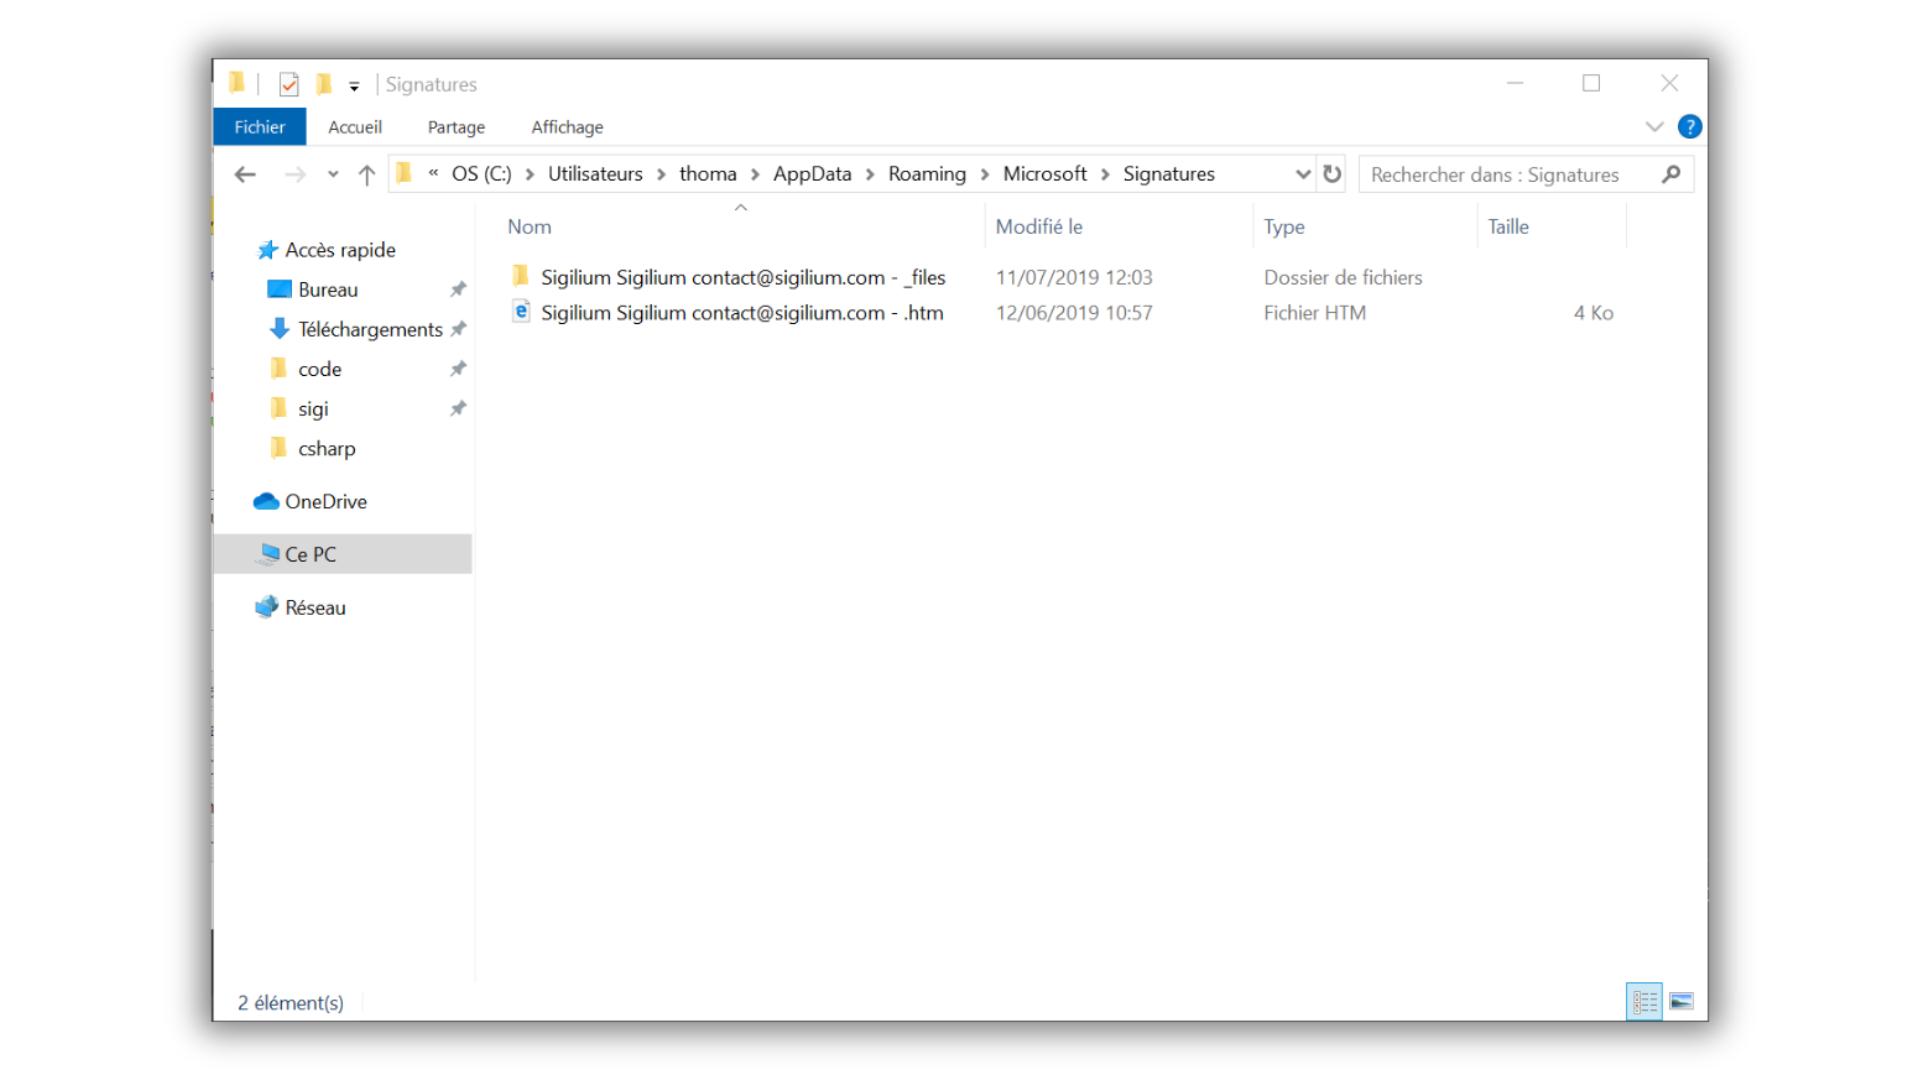1920x1080 pixels.
Task: Switch to the Affichage tab
Action: point(567,127)
